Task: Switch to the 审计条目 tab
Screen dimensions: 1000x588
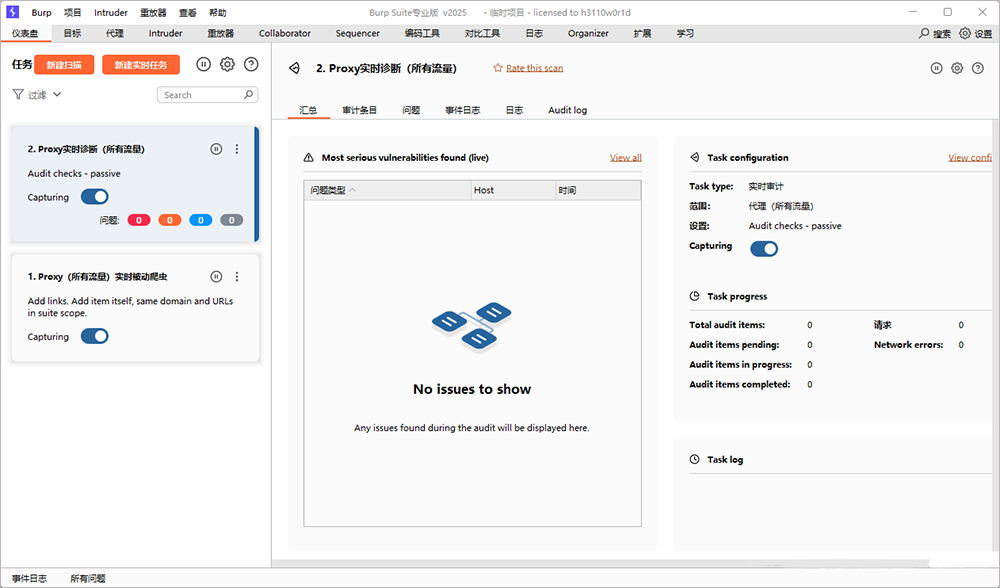Action: click(x=359, y=110)
